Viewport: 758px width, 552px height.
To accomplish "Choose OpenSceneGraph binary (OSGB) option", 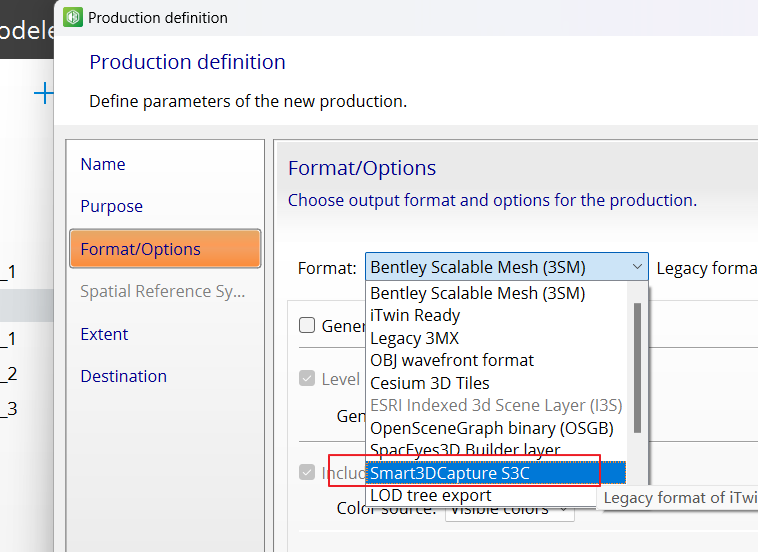I will [x=491, y=428].
